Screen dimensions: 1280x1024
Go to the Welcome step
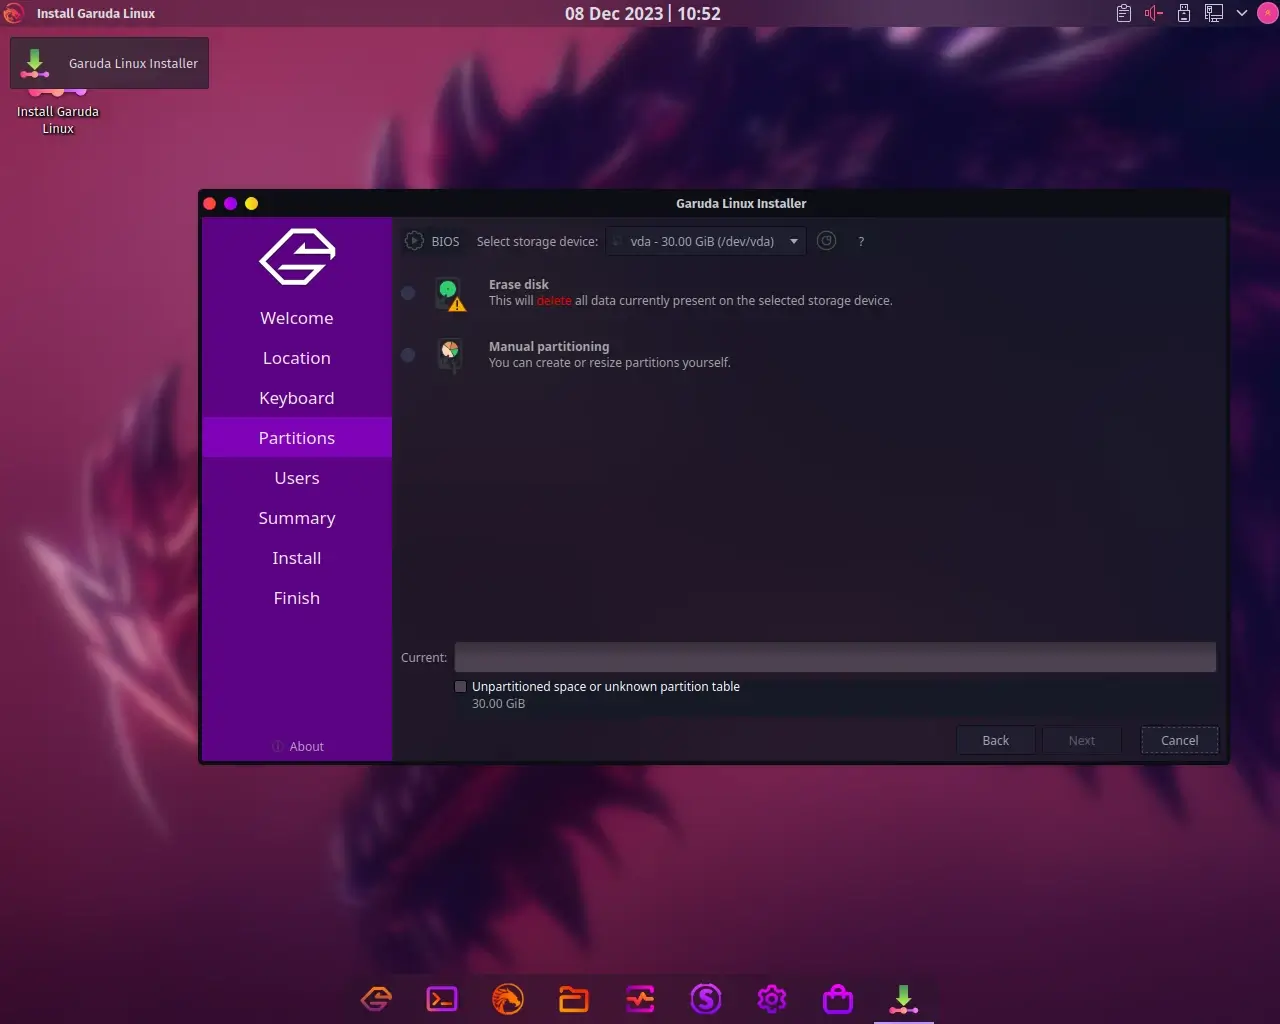pyautogui.click(x=297, y=318)
